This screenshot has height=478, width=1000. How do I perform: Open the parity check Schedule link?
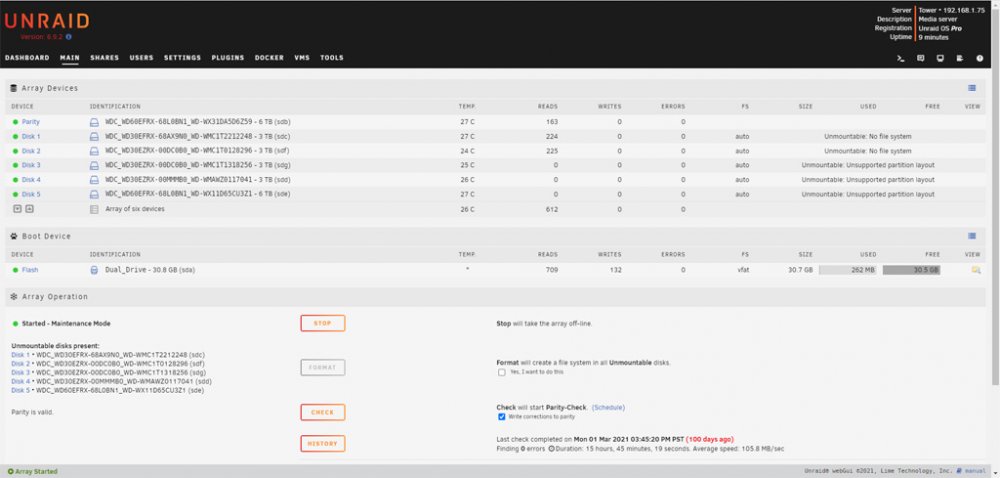(x=608, y=407)
